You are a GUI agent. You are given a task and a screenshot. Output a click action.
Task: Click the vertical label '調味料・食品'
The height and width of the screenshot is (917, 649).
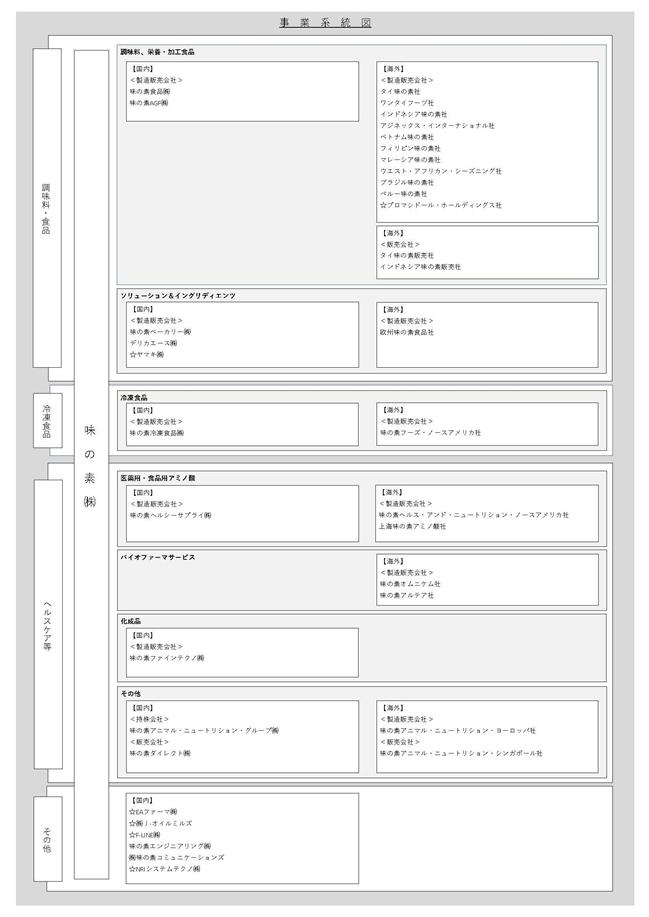(x=46, y=209)
